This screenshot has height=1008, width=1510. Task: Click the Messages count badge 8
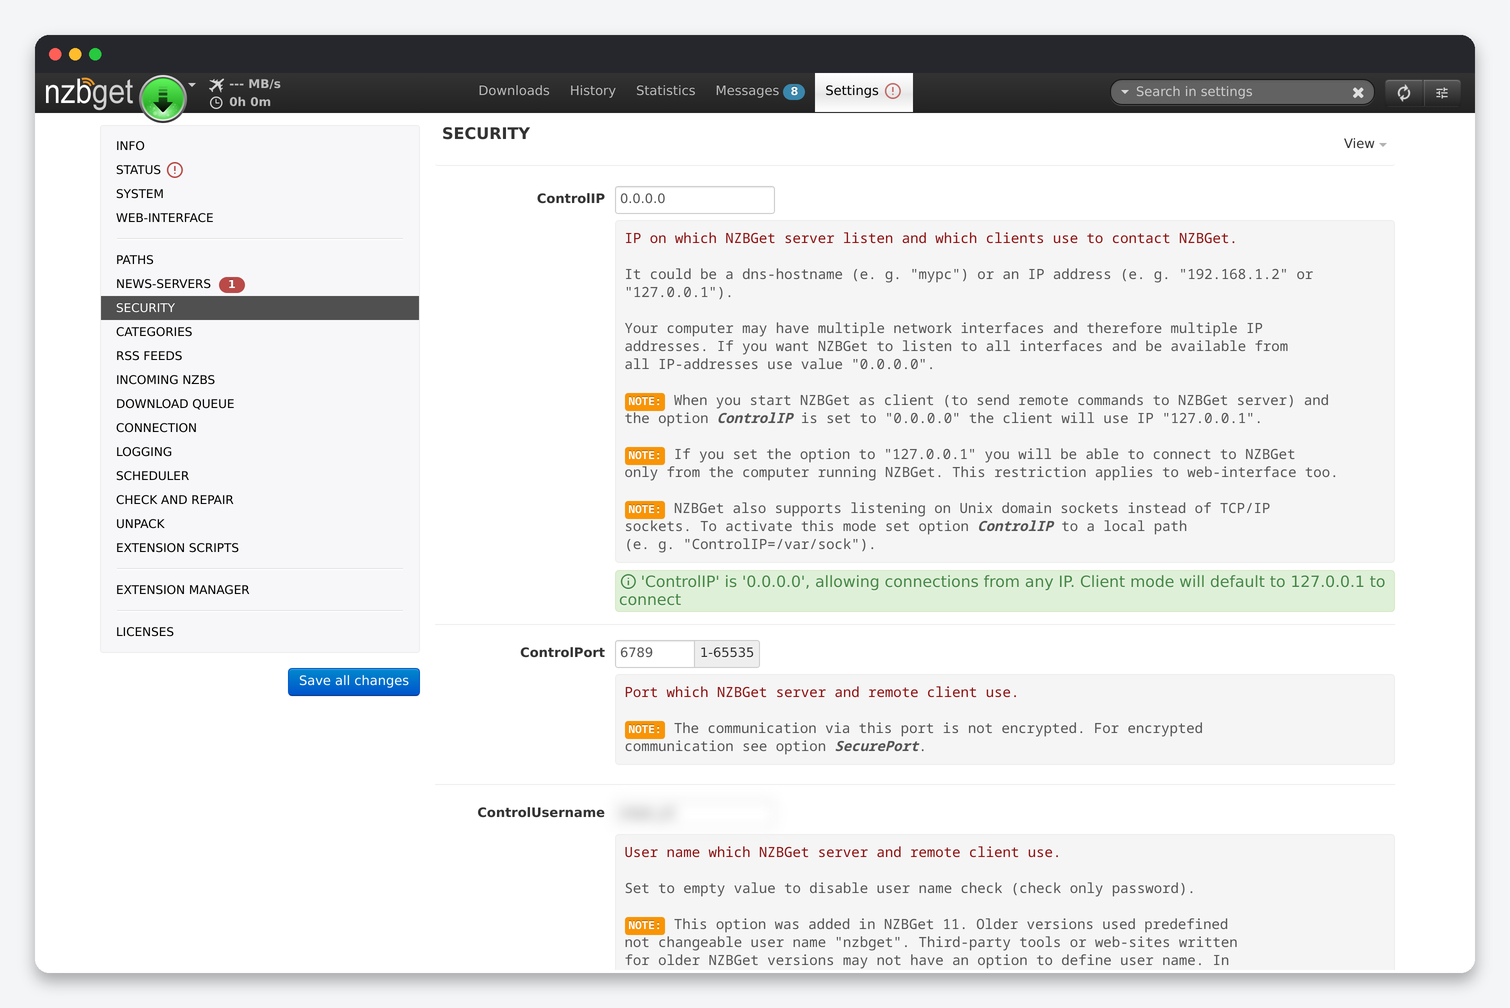point(794,91)
